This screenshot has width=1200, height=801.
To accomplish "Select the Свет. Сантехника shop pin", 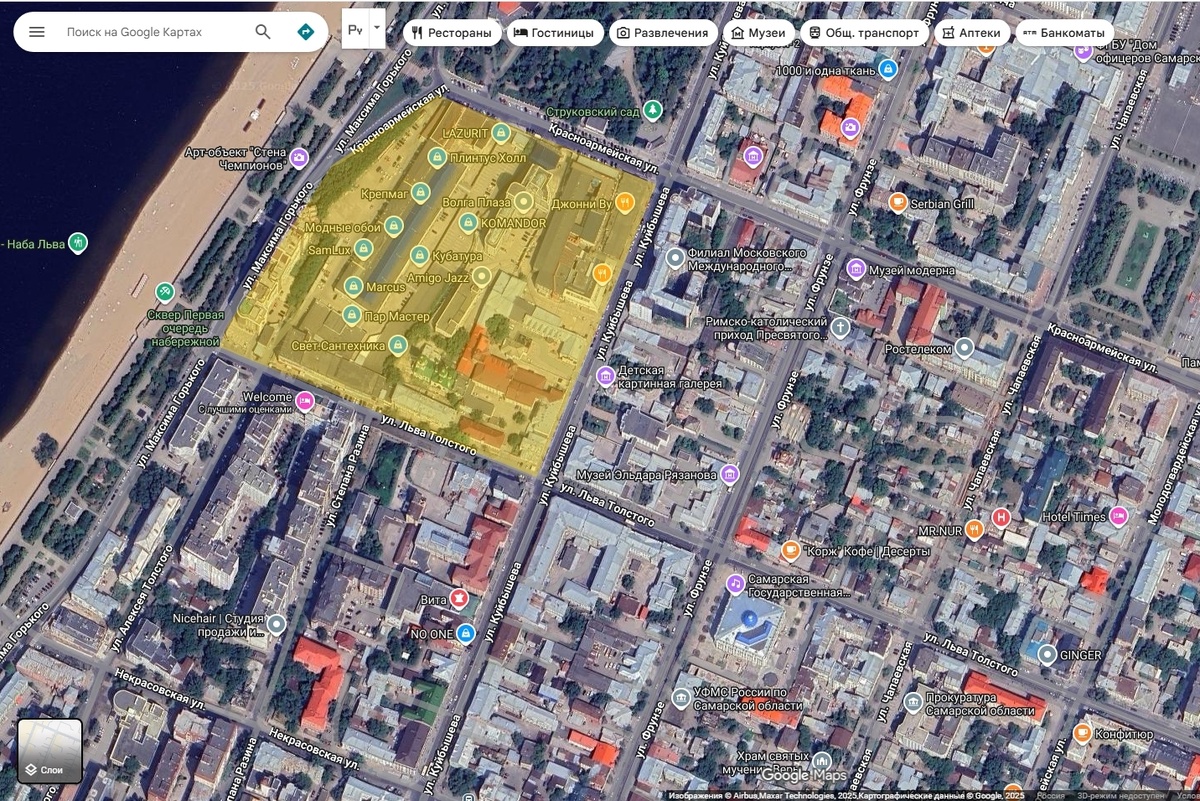I will coord(399,346).
